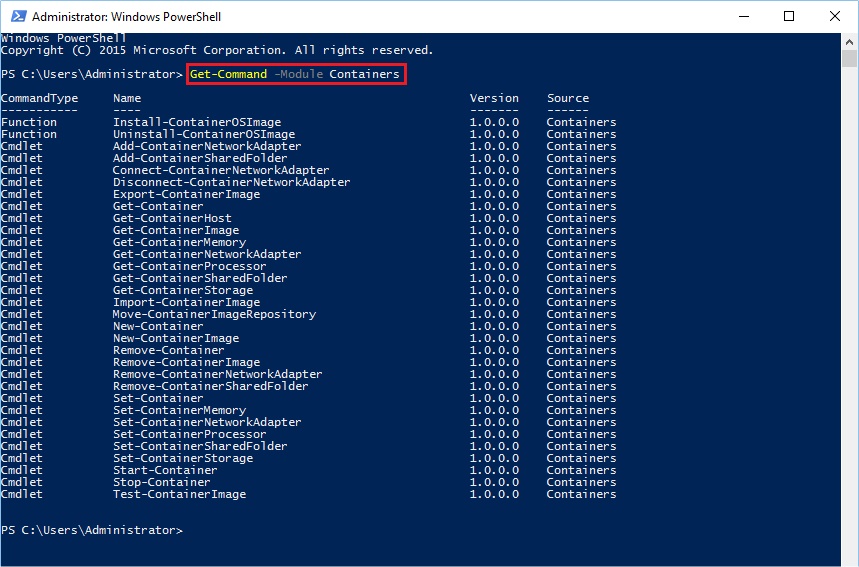Image resolution: width=859 pixels, height=567 pixels.
Task: Select Disconnect-ContainerNetworkAdapter entry
Action: 232,182
